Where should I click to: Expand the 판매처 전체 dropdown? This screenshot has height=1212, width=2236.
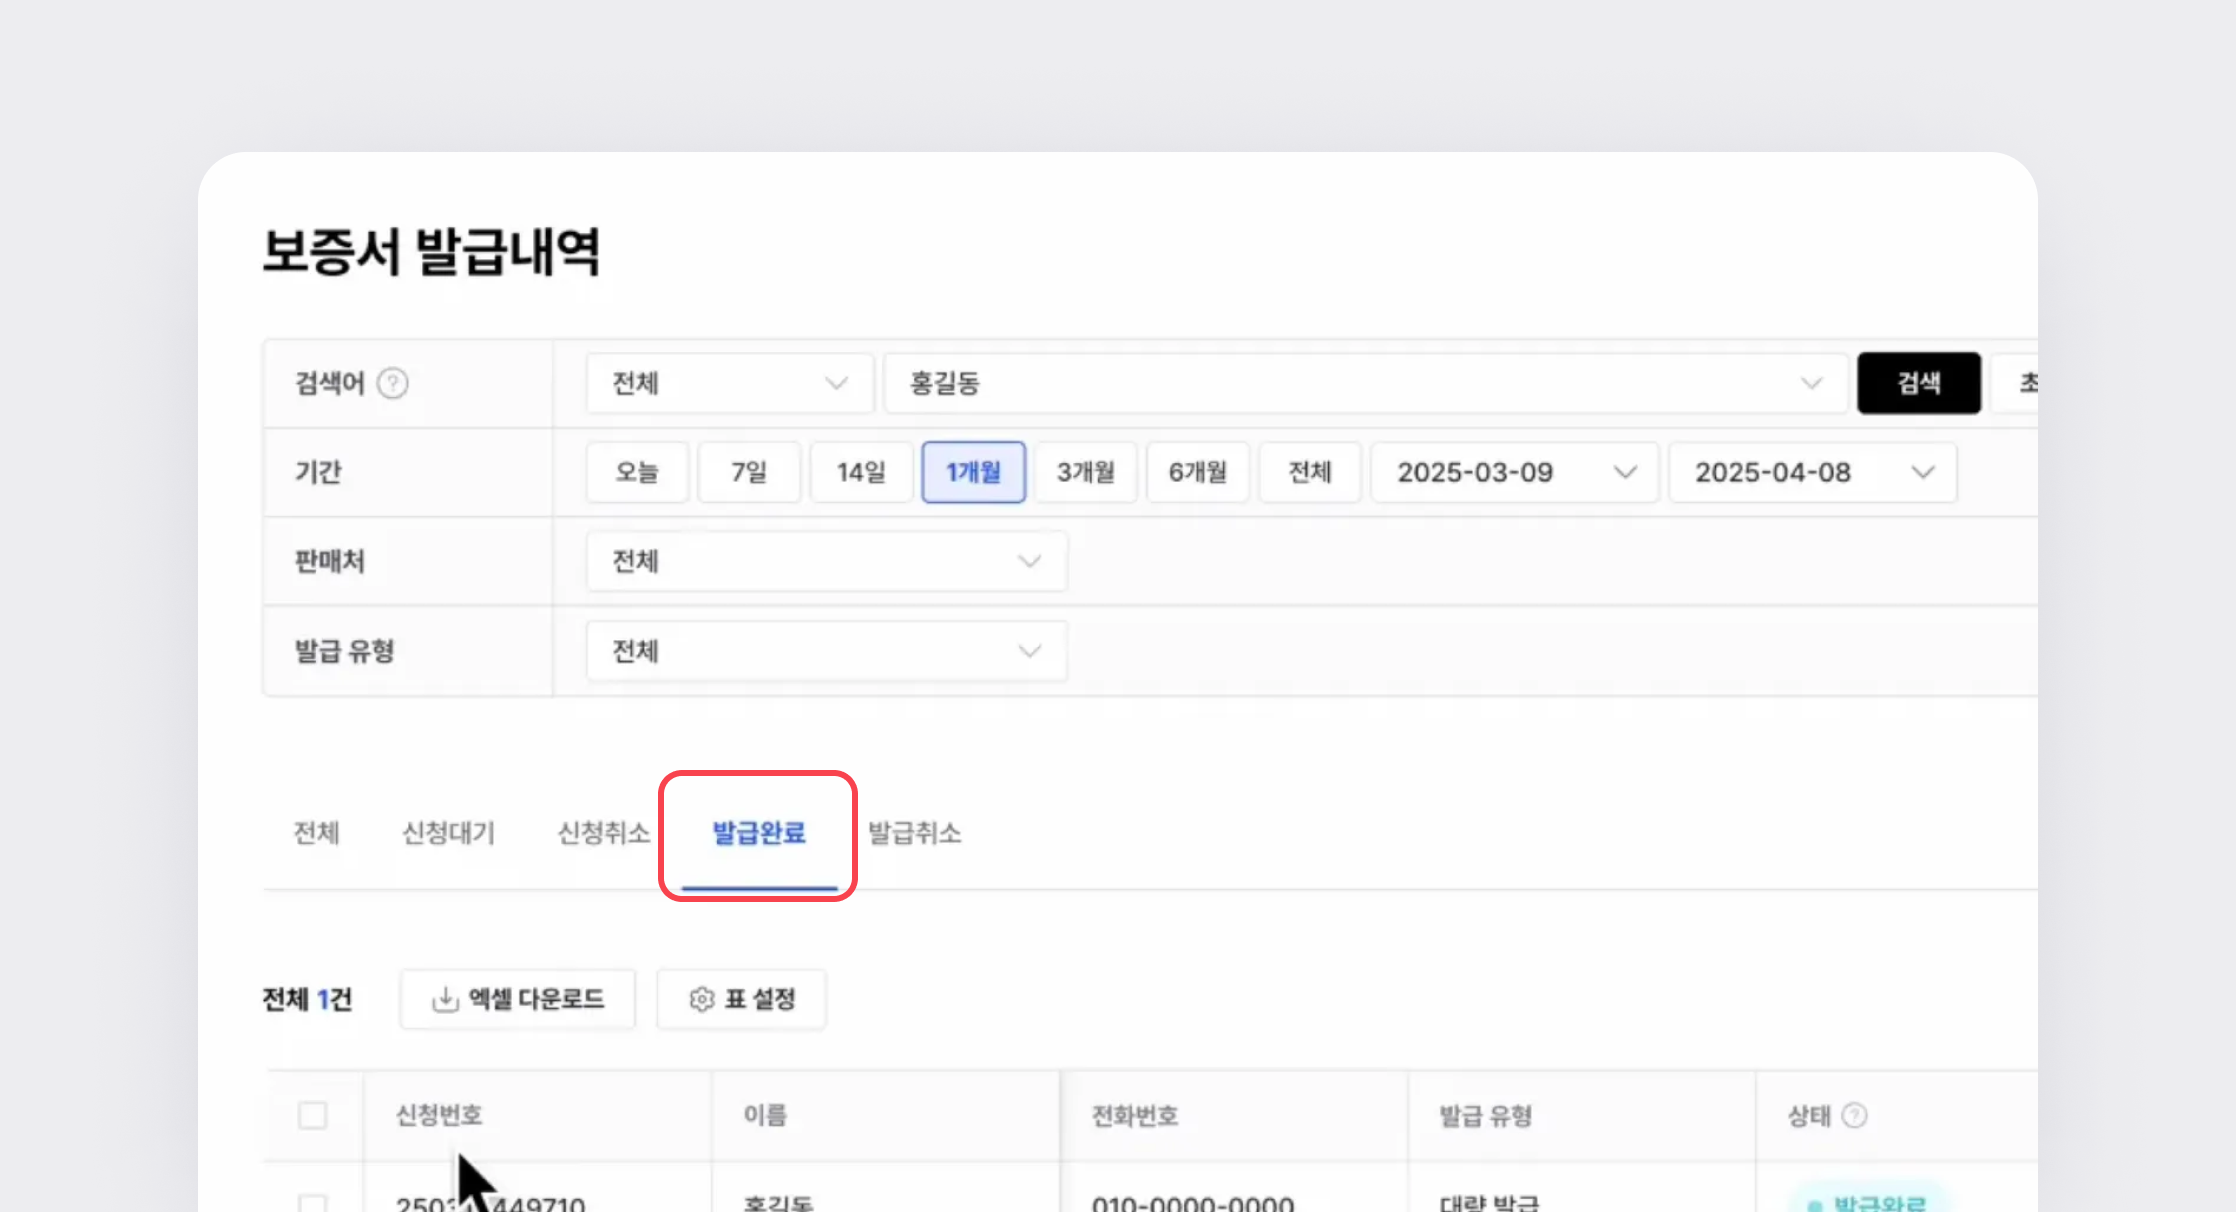(826, 561)
